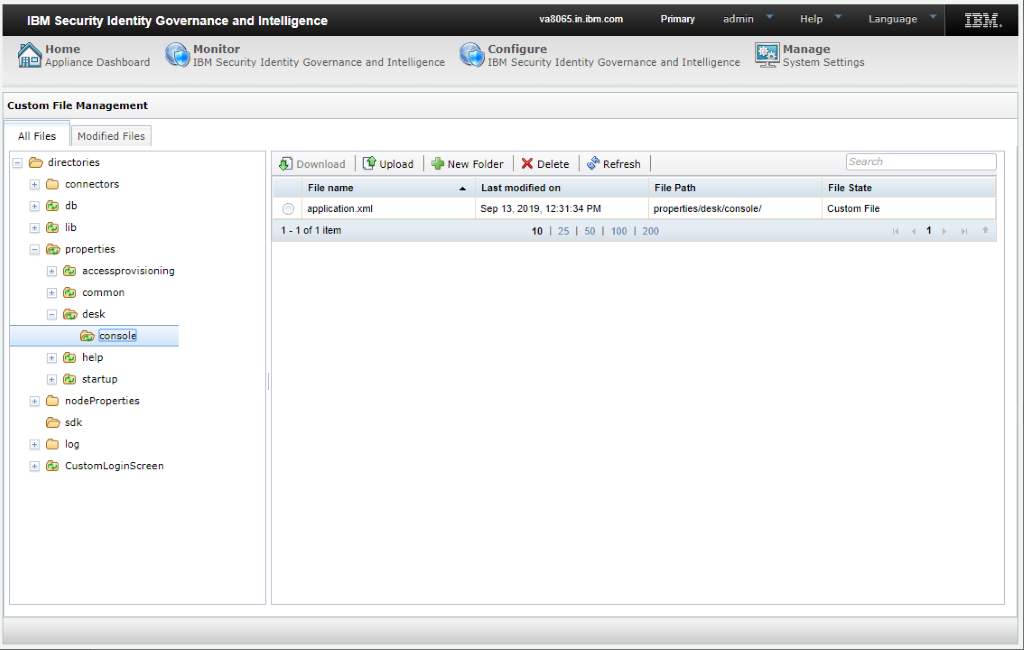Select the console tree item label
The height and width of the screenshot is (650, 1024).
[118, 336]
